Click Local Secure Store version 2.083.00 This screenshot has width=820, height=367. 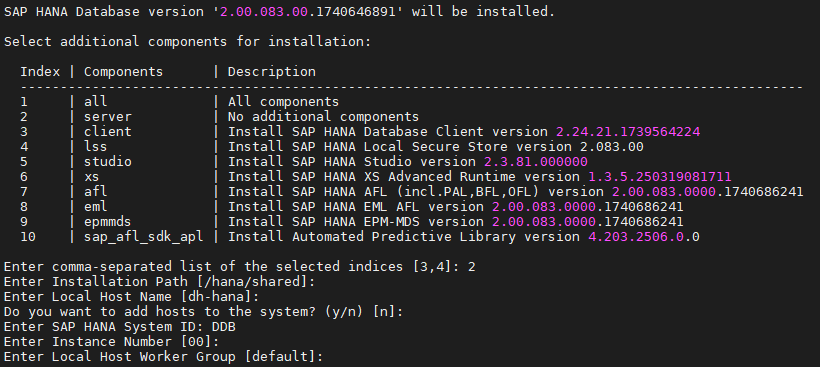[x=611, y=147]
